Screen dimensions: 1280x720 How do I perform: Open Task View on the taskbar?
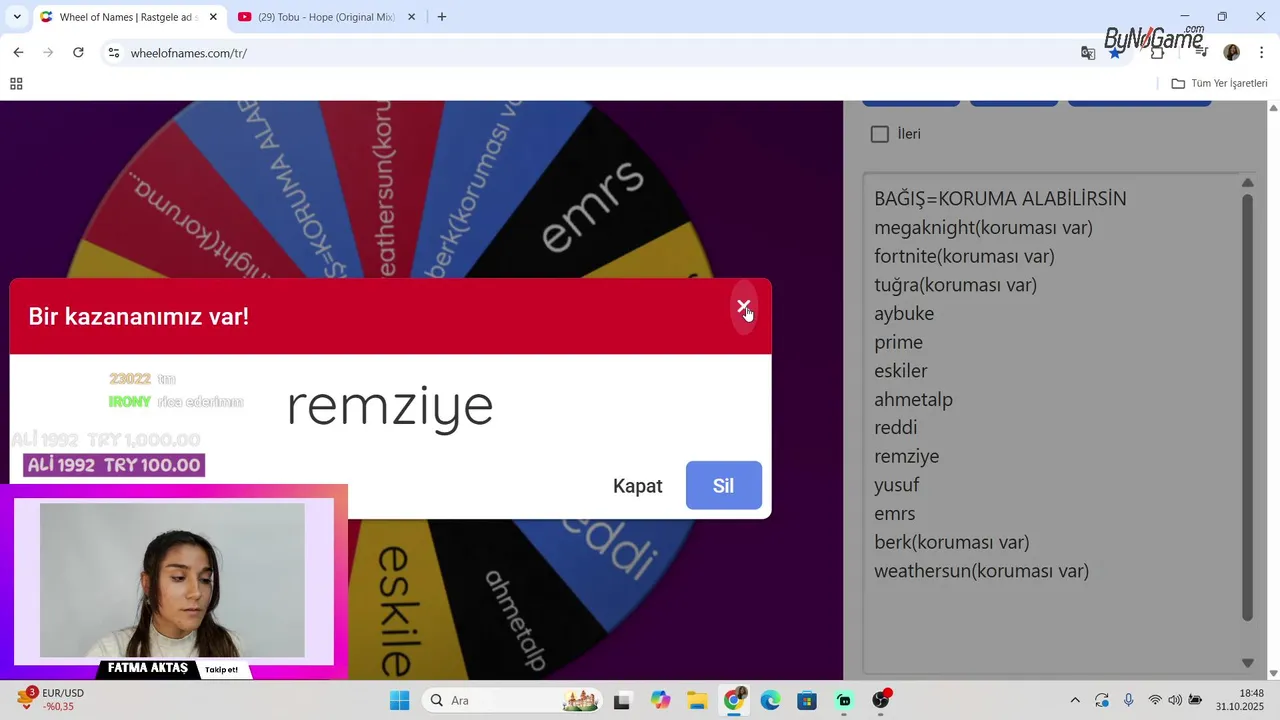pos(622,700)
